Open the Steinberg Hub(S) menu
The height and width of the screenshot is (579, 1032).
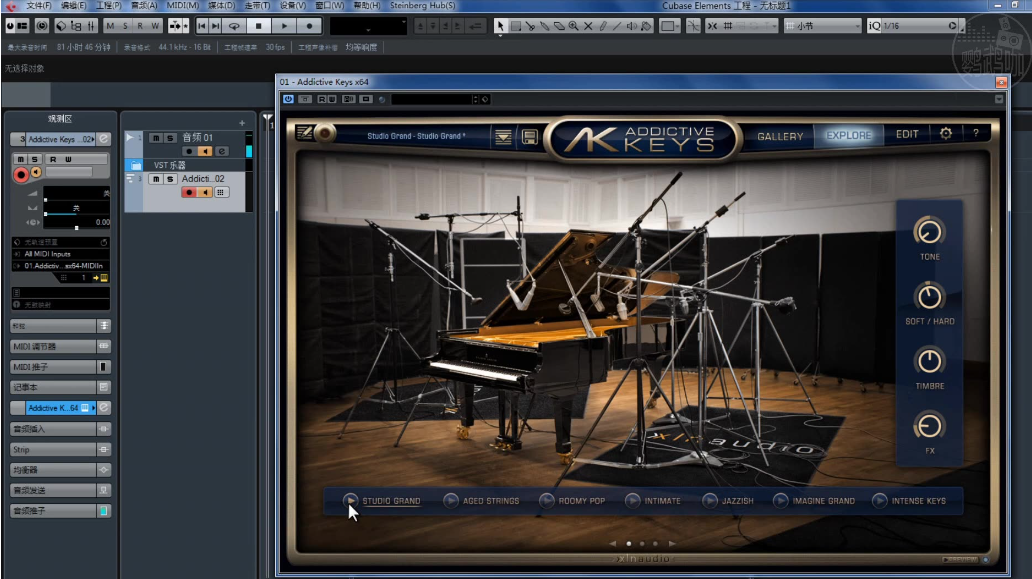[422, 5]
